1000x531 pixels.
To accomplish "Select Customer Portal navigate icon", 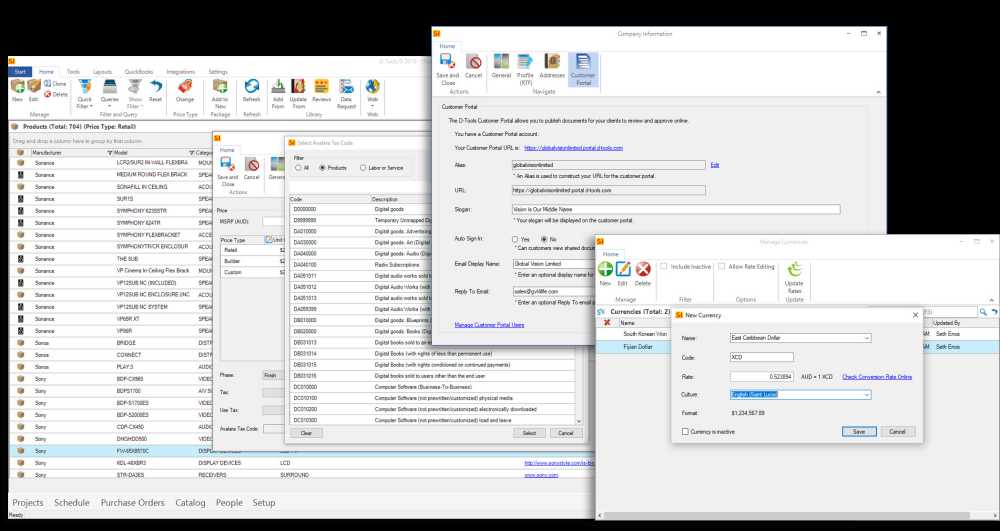I will pos(583,69).
